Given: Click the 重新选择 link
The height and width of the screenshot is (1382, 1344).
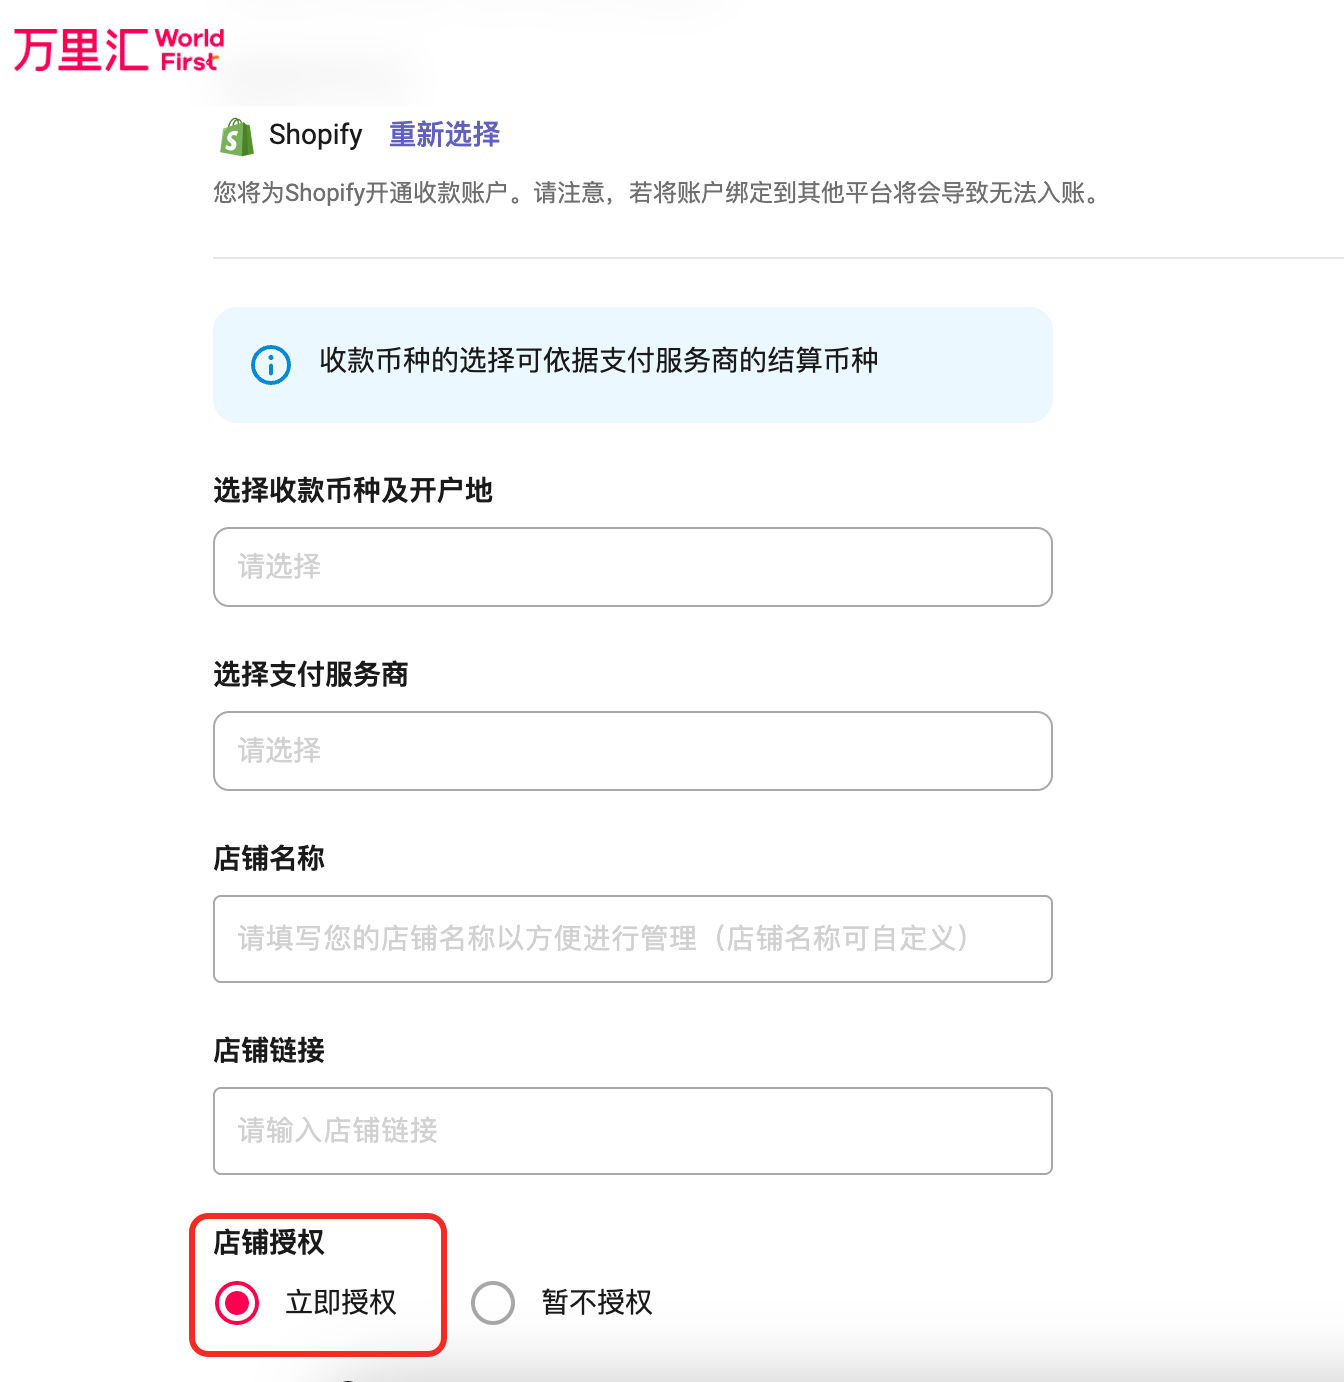Looking at the screenshot, I should click(x=444, y=135).
